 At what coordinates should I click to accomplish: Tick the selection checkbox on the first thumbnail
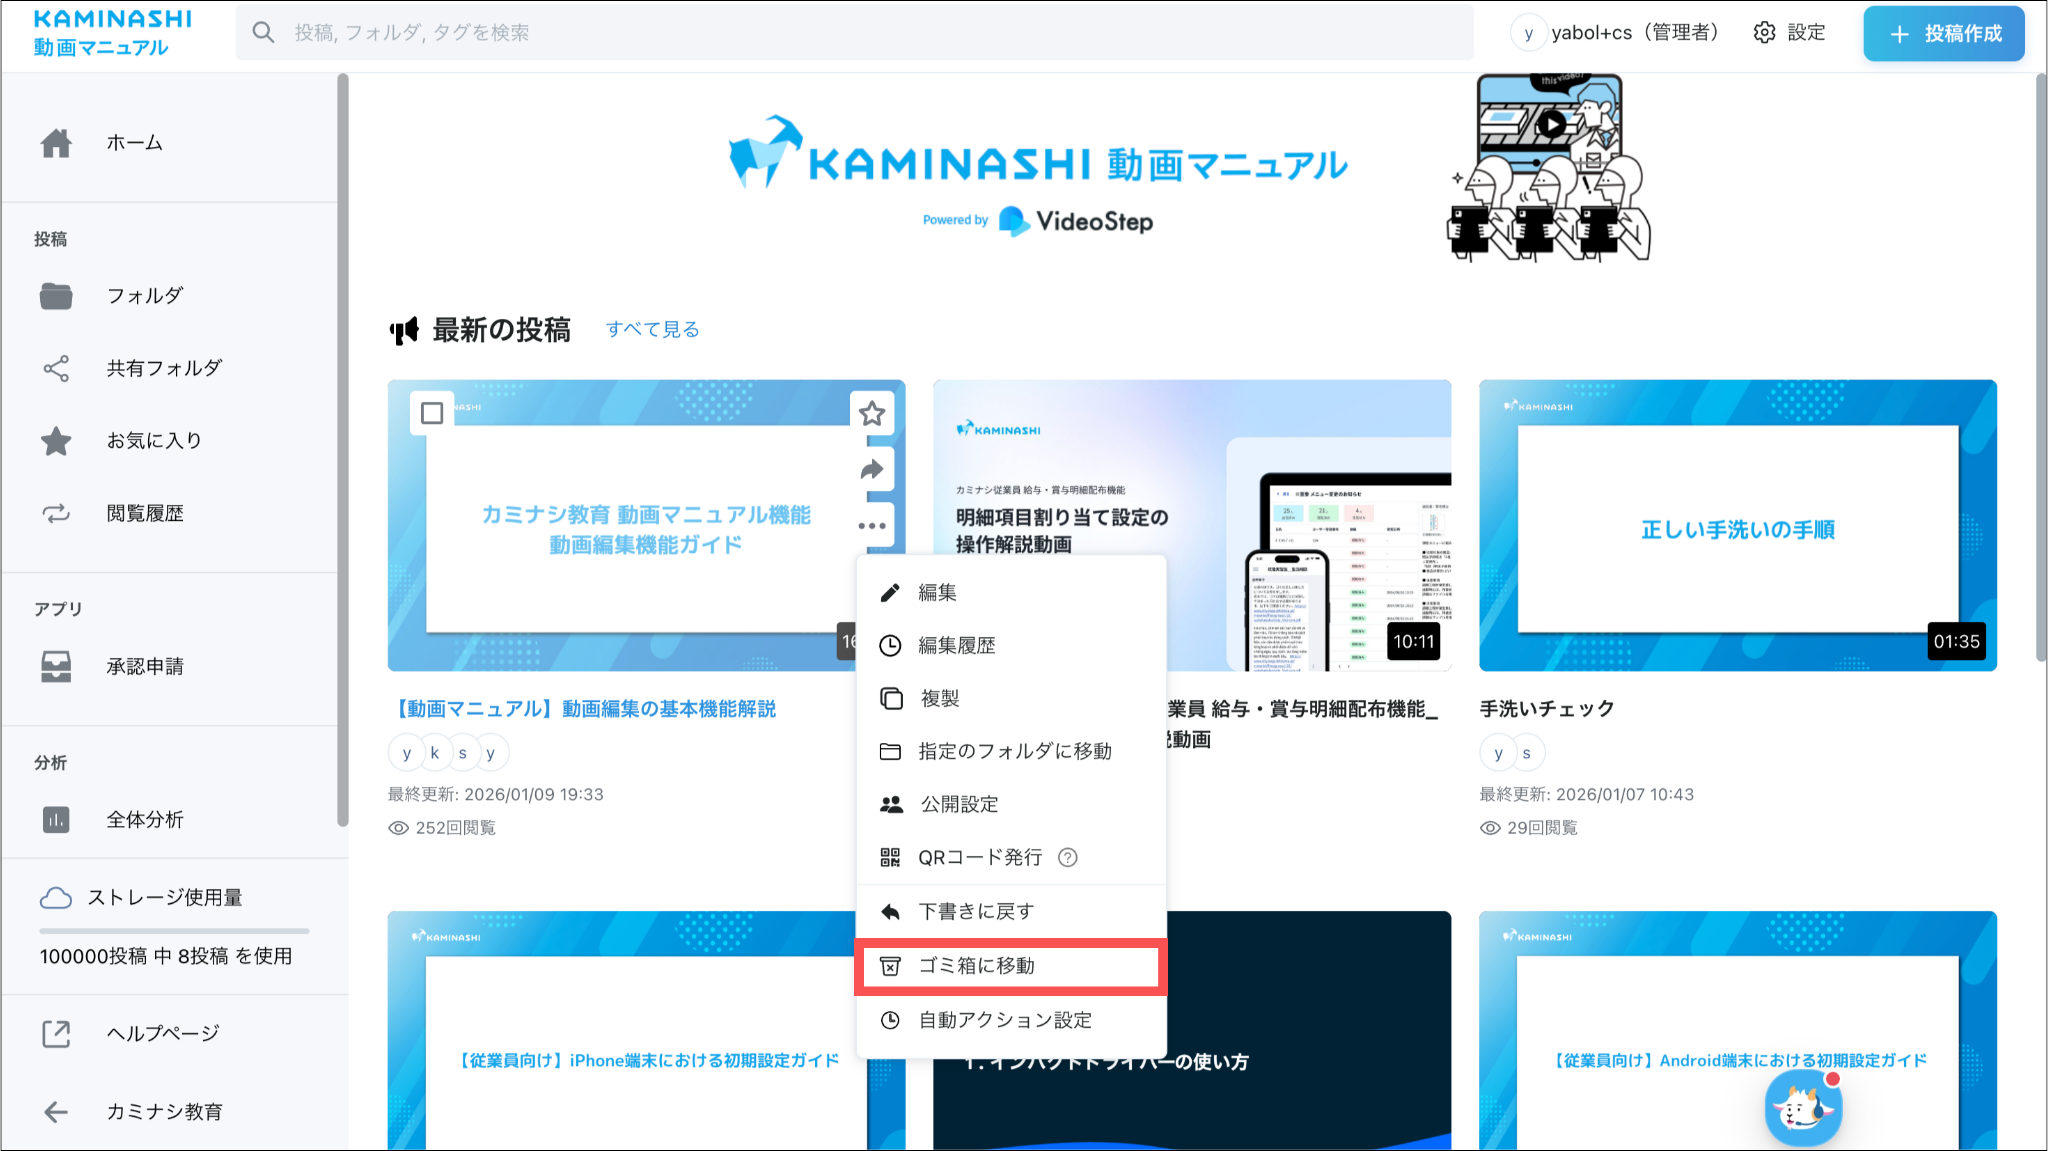point(432,413)
